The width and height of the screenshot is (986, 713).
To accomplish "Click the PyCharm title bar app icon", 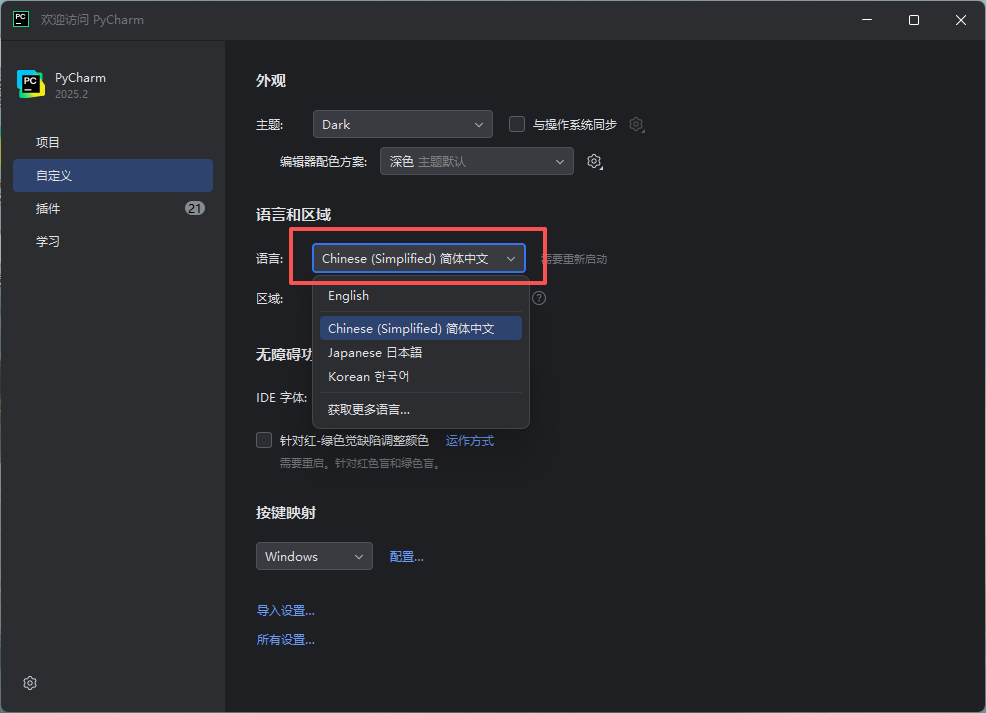I will [21, 19].
